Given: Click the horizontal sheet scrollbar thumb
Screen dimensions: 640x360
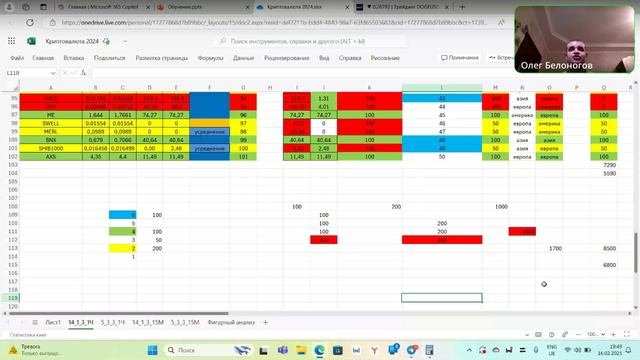Looking at the screenshot, I should [118, 313].
